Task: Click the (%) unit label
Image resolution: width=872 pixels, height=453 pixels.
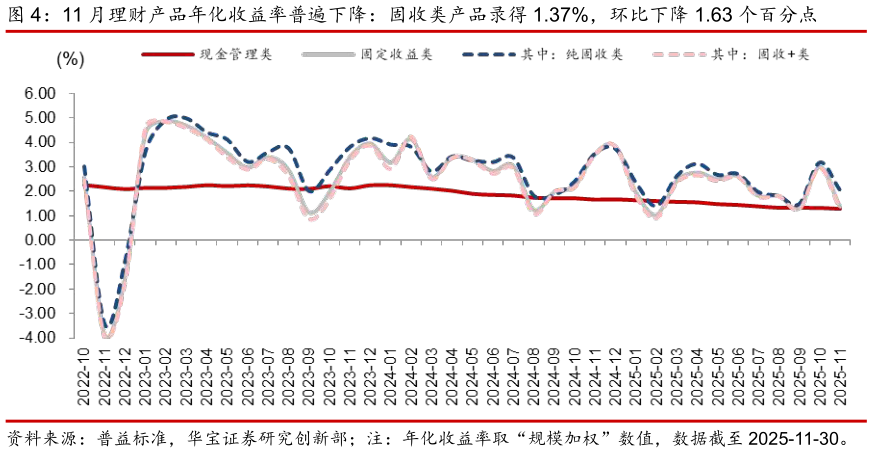Action: [70, 59]
